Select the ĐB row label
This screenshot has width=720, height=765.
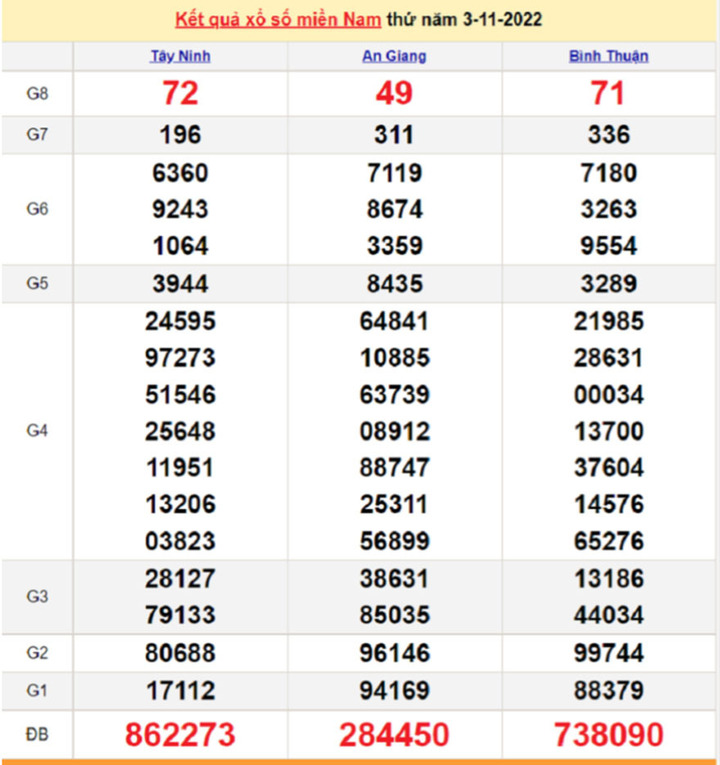coord(37,735)
